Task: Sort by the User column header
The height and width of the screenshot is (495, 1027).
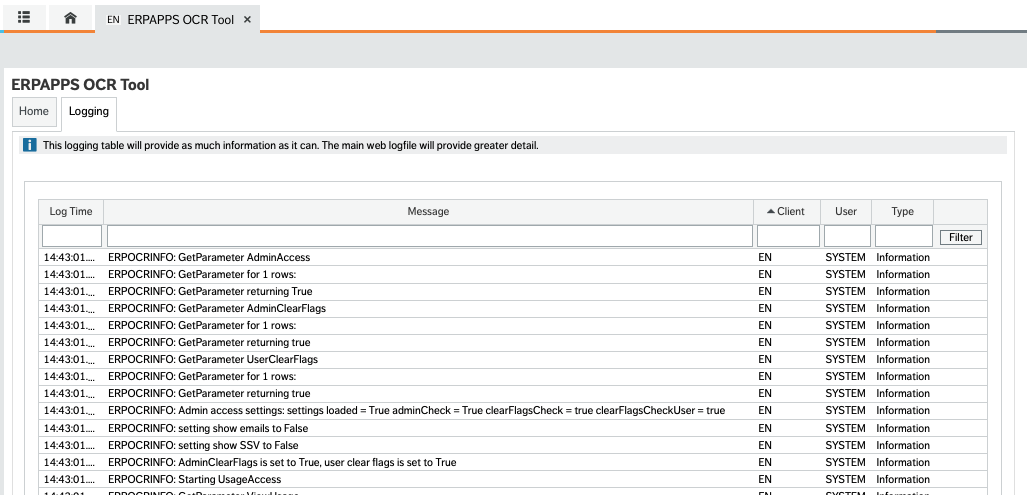Action: click(x=846, y=211)
